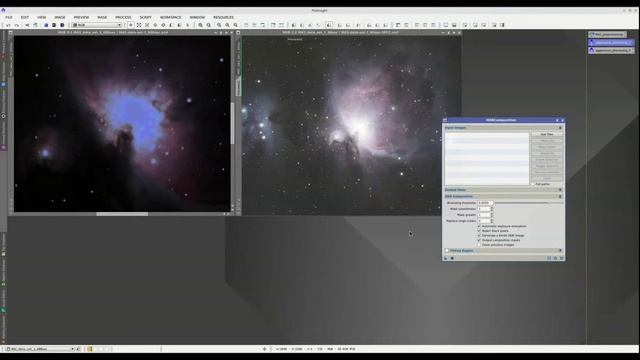Screen dimensions: 640x360
Task: Toggle Automatic exposure evaluation checkbox
Action: pyautogui.click(x=479, y=226)
